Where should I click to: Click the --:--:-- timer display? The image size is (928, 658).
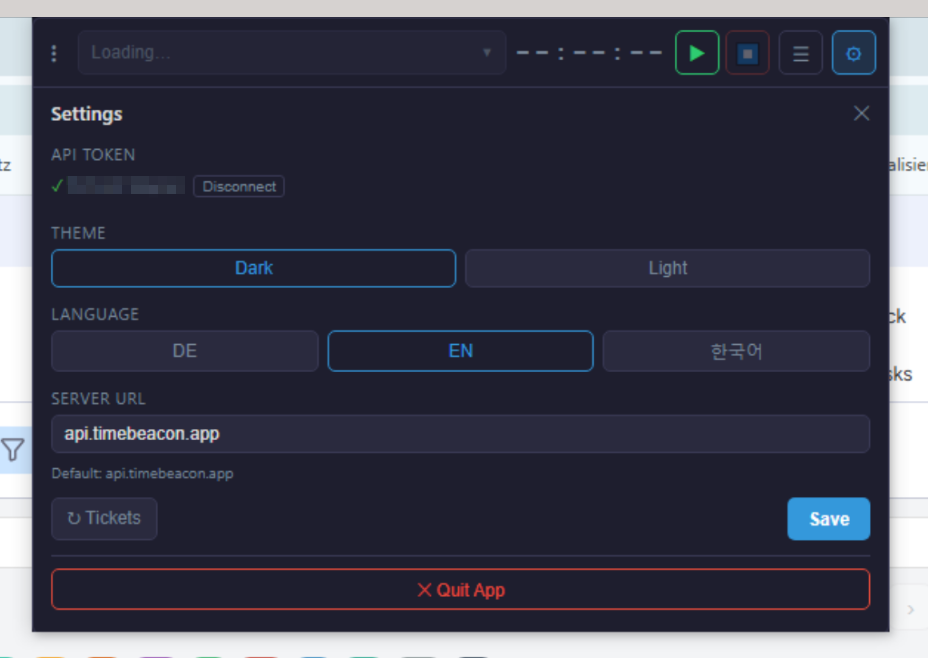pyautogui.click(x=589, y=54)
